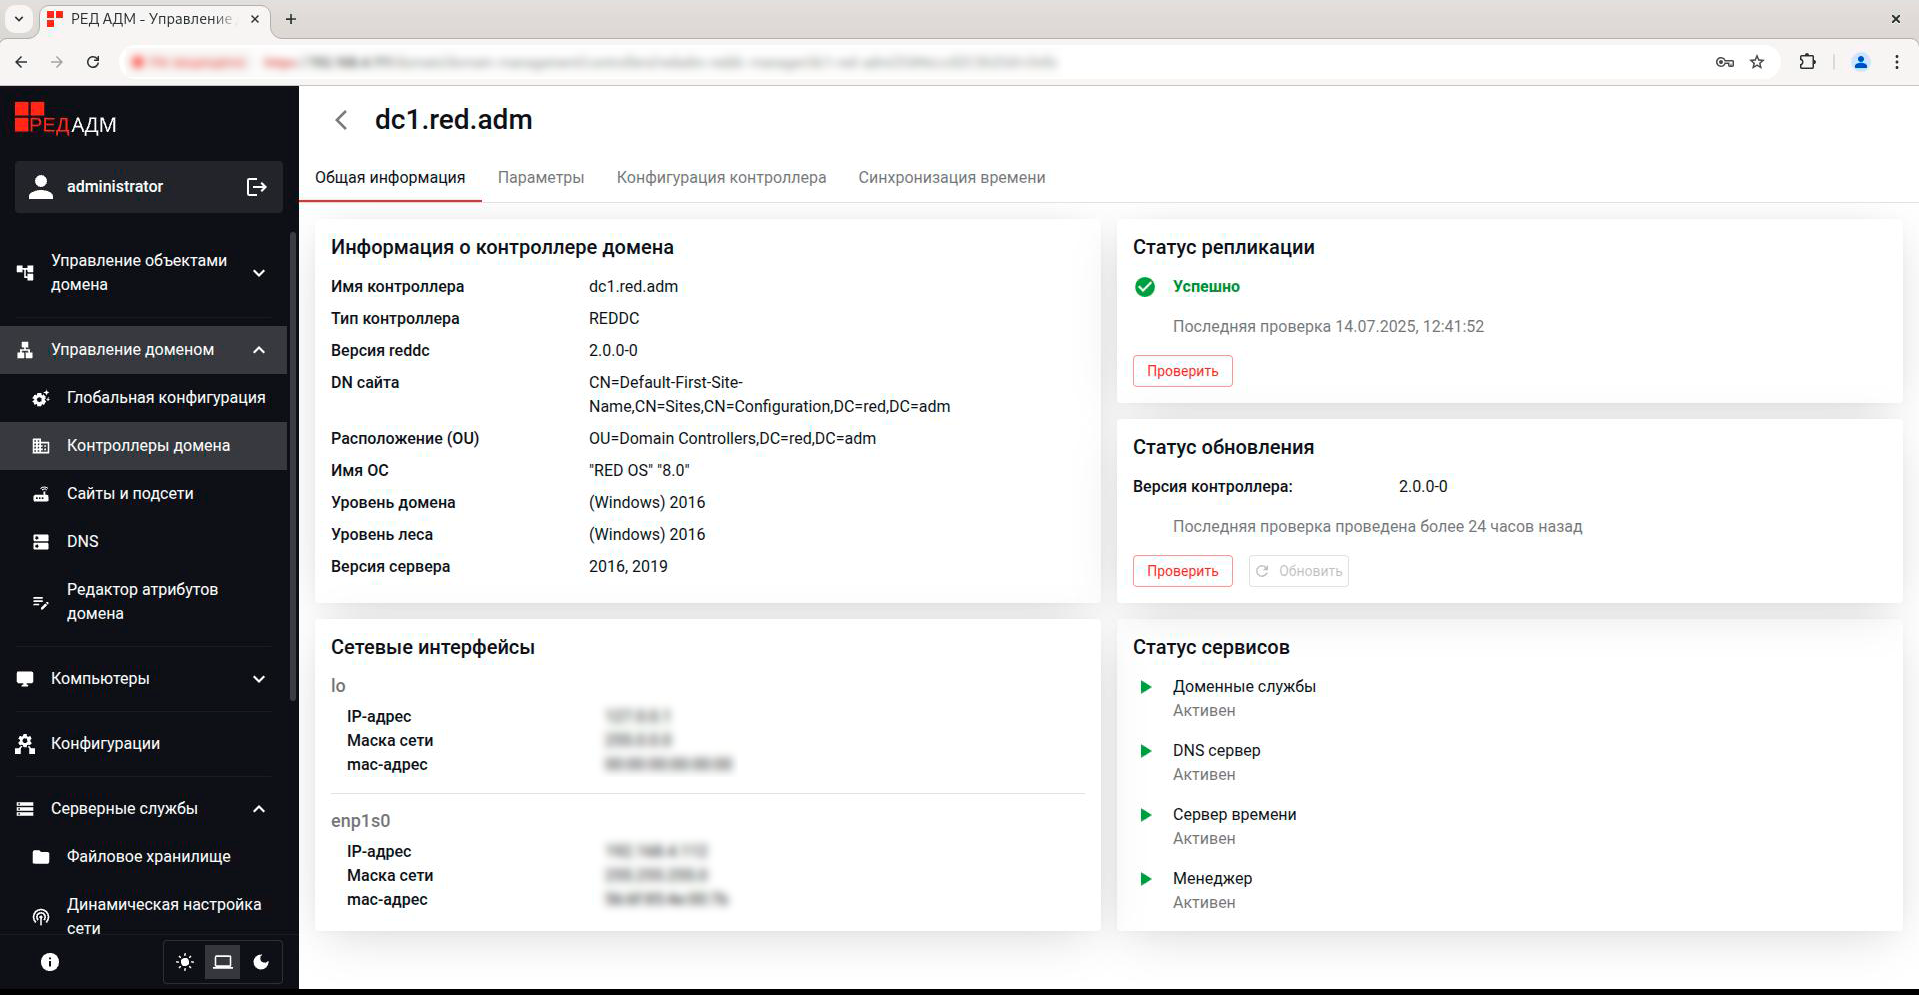Click the Управление доменом section icon
The image size is (1919, 995).
tap(26, 350)
